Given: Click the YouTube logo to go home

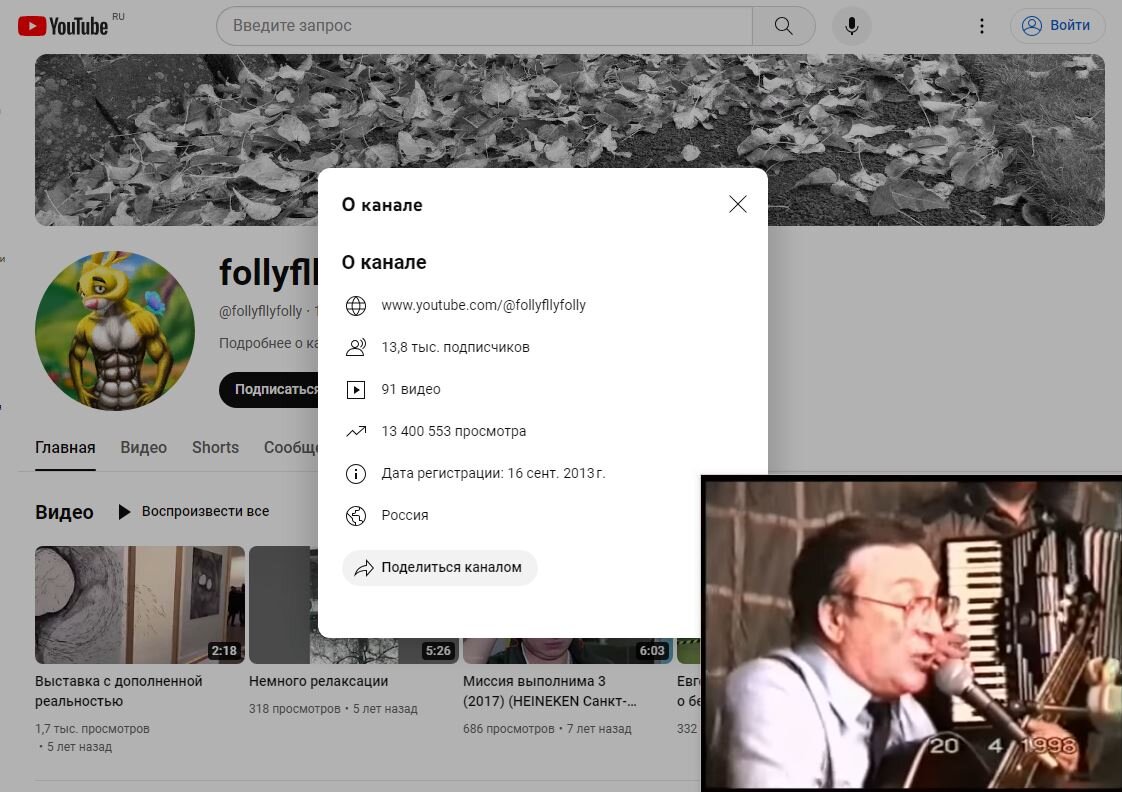Looking at the screenshot, I should click(x=62, y=26).
